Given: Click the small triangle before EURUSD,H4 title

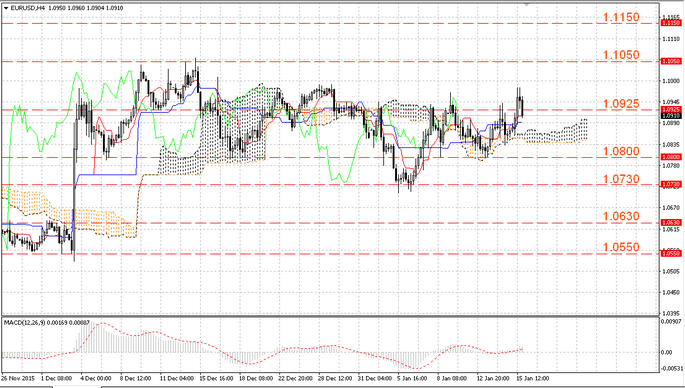Looking at the screenshot, I should 6,8.
